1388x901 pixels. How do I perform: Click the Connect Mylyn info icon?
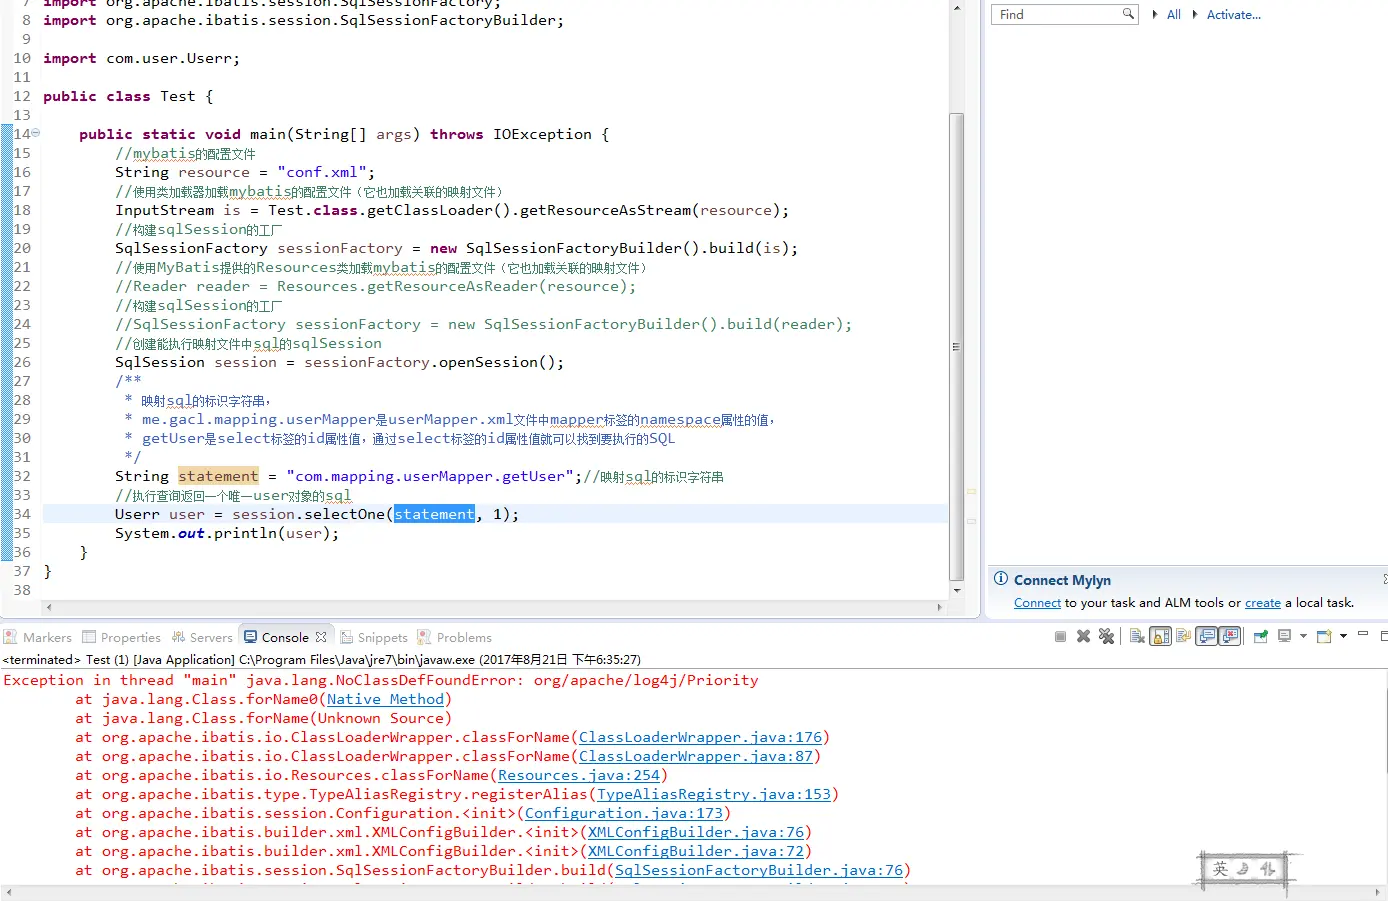click(1001, 579)
